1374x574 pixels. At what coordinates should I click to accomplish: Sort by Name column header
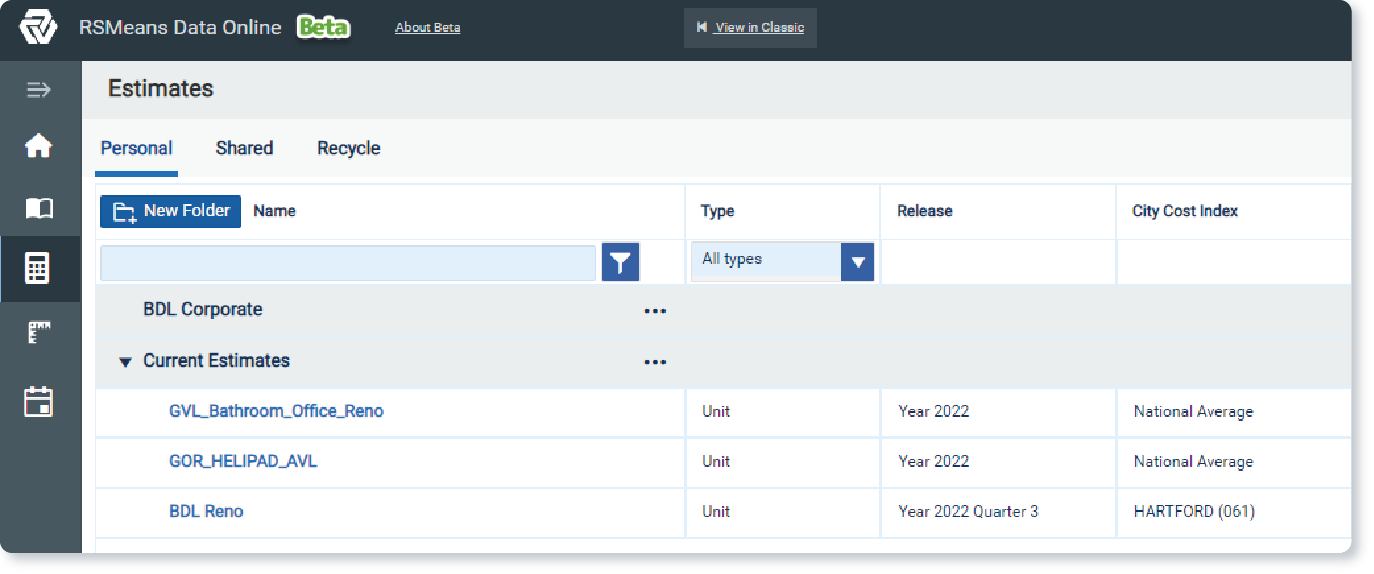pyautogui.click(x=274, y=211)
